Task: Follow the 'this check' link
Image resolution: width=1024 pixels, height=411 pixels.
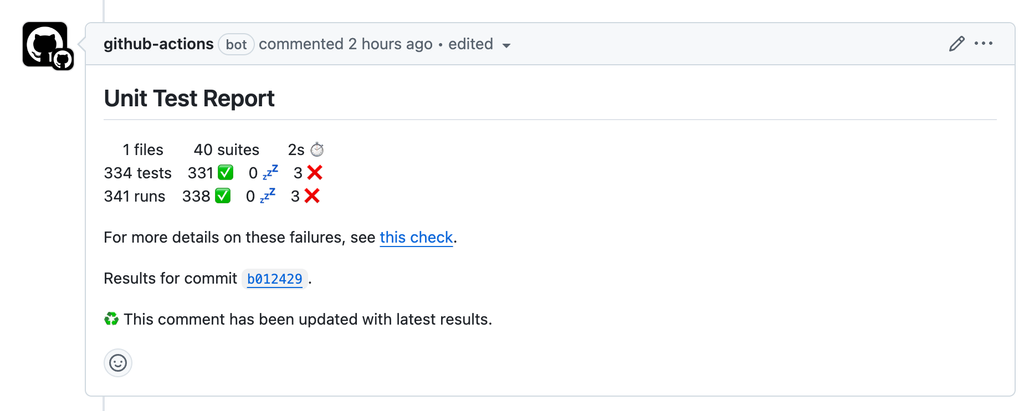Action: coord(416,237)
